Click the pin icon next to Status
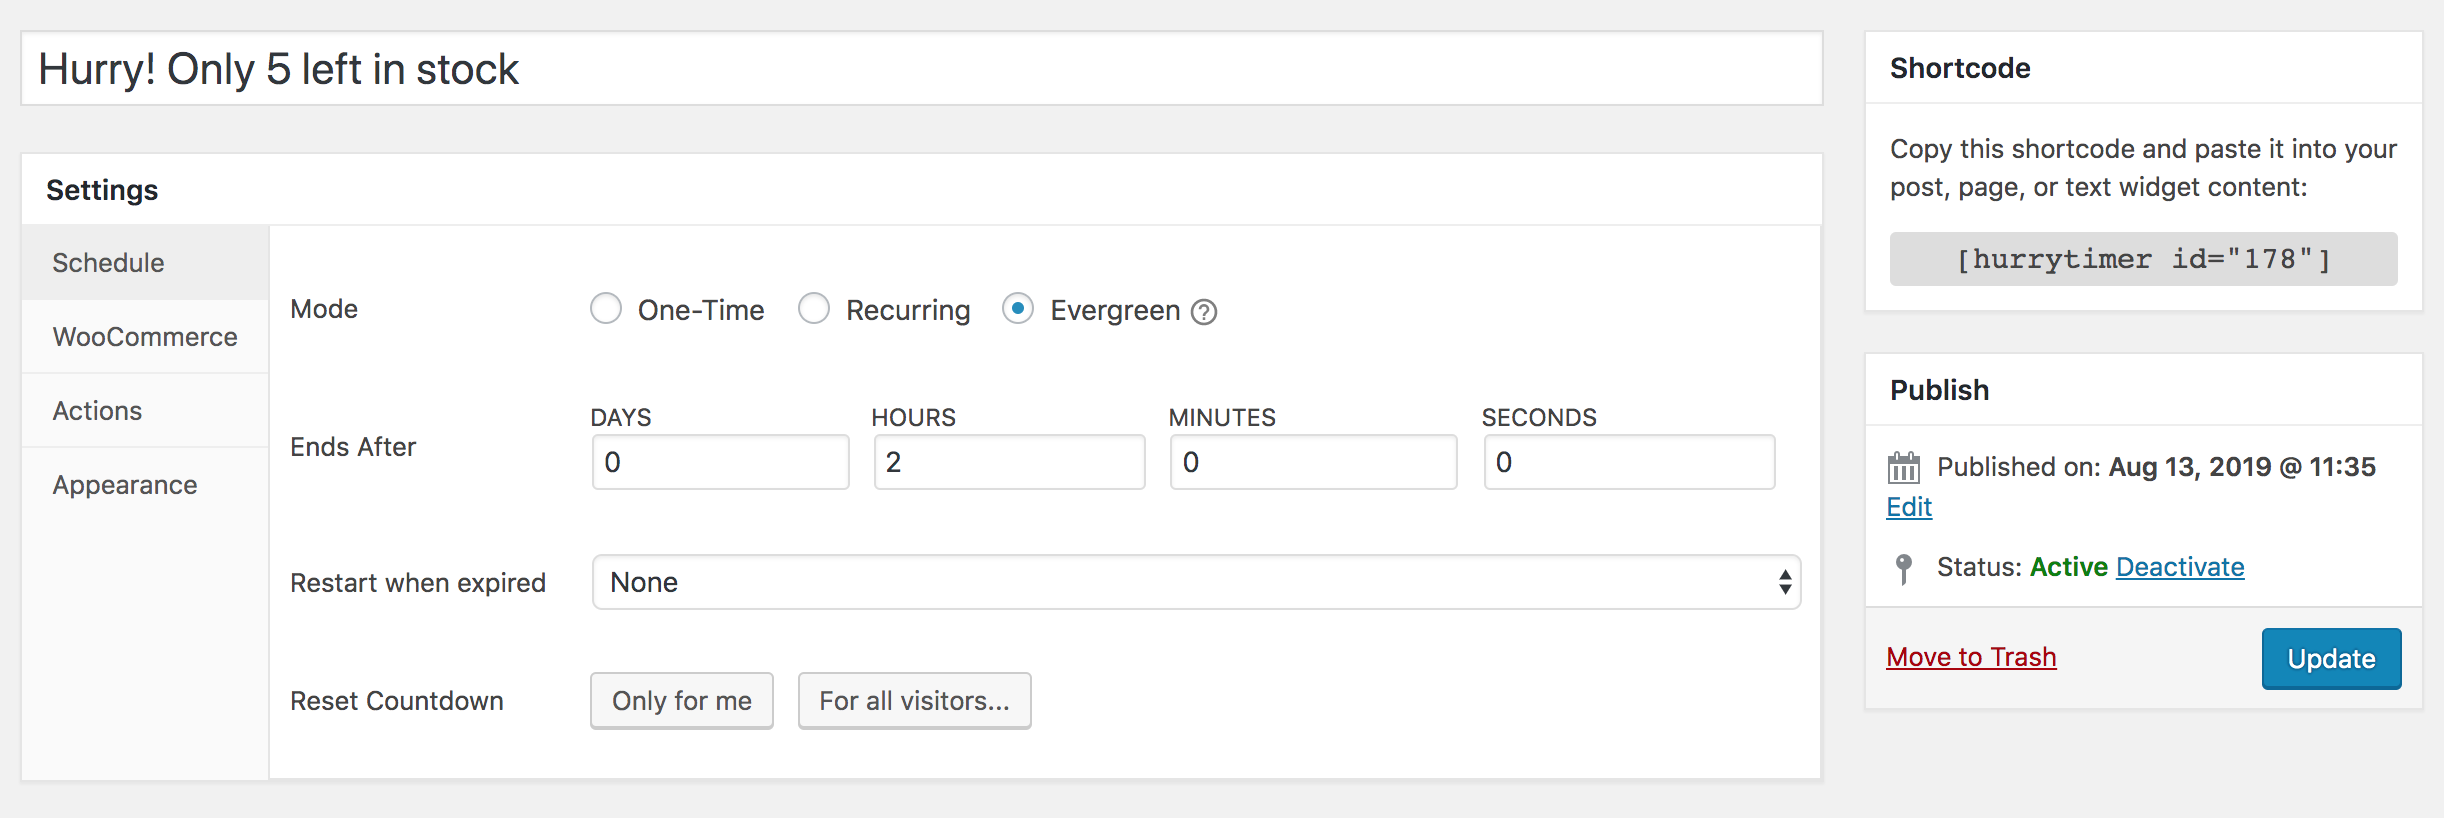The image size is (2444, 818). click(1903, 568)
